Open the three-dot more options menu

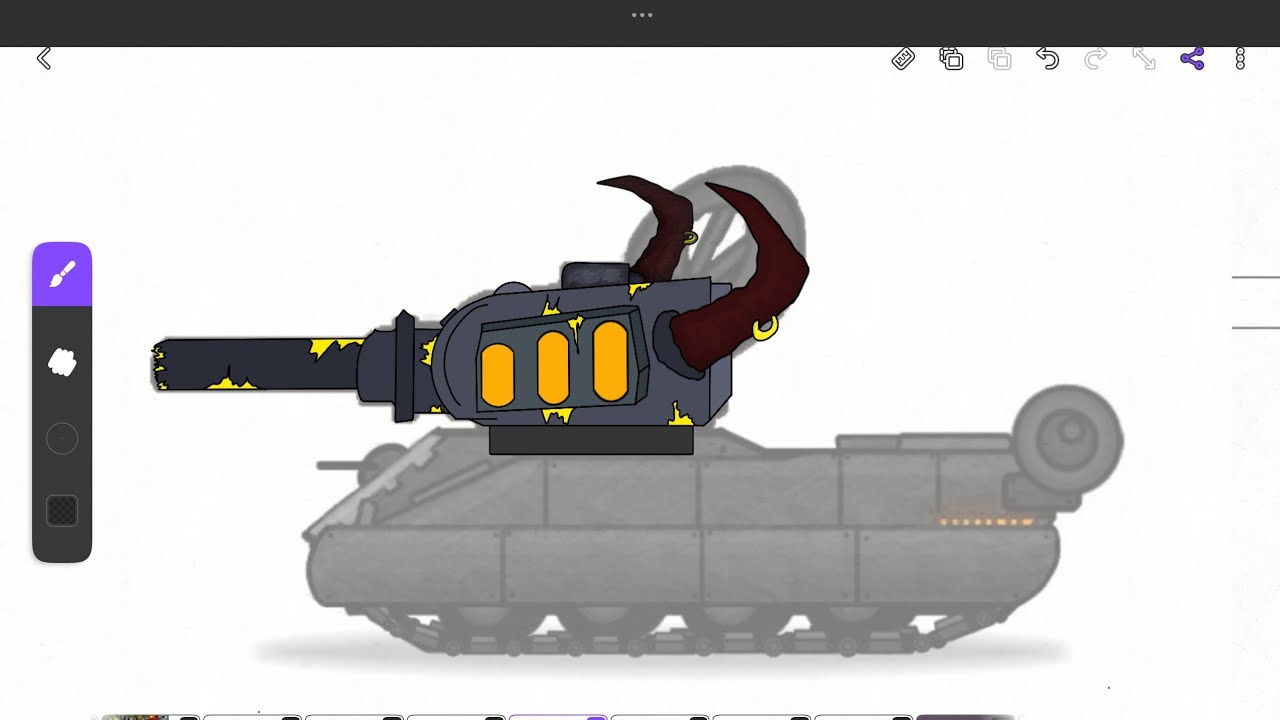pos(1240,59)
